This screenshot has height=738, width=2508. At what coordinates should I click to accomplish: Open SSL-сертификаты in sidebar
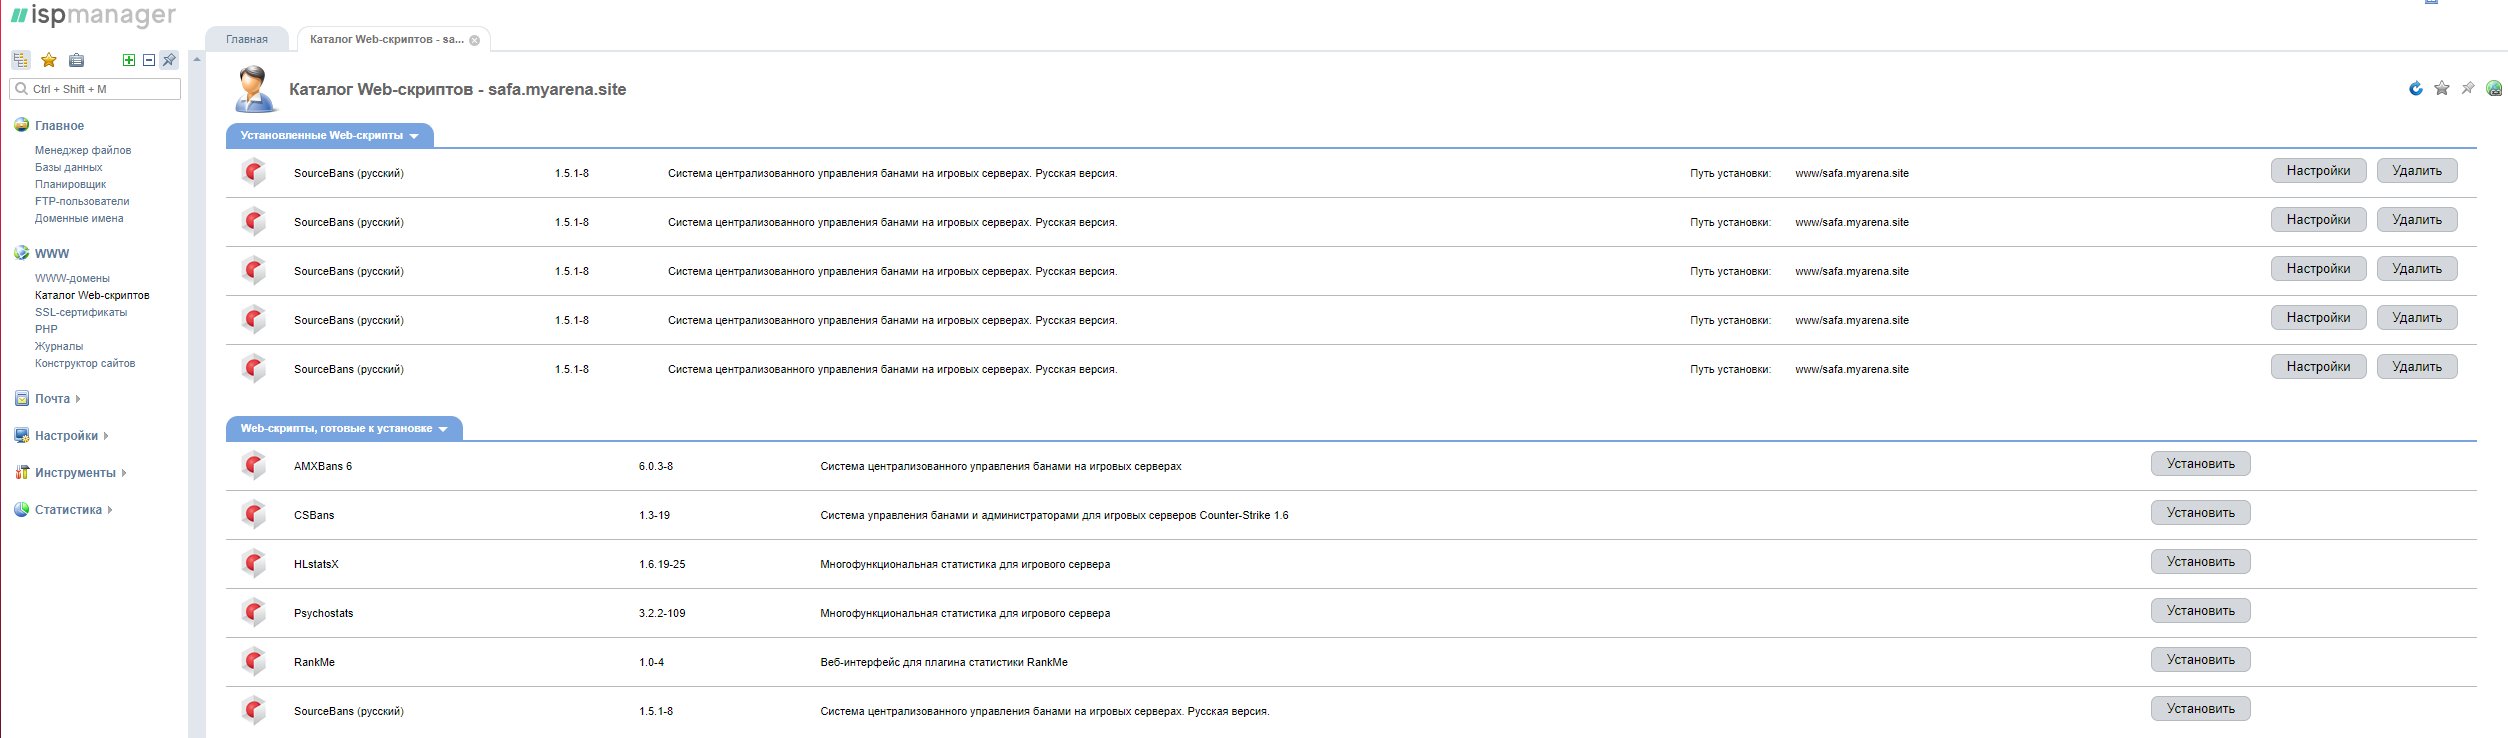[81, 312]
